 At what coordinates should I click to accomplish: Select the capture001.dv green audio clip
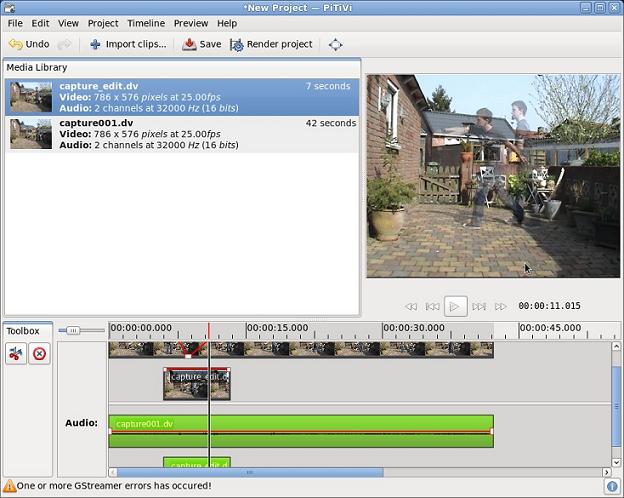click(301, 431)
